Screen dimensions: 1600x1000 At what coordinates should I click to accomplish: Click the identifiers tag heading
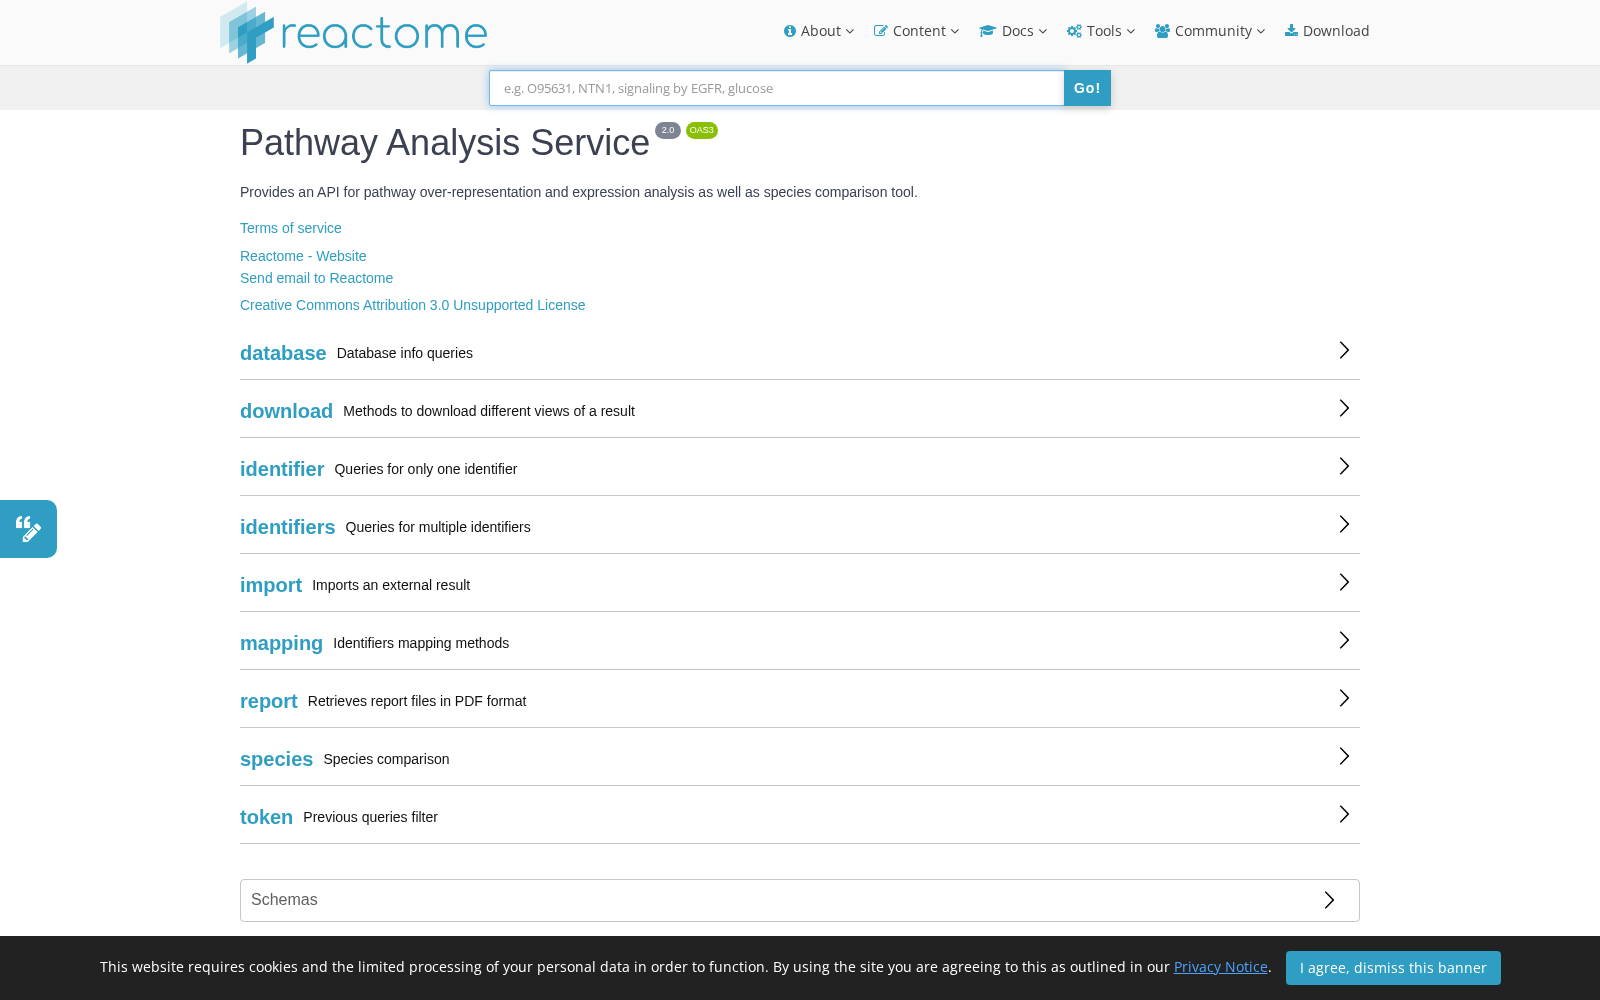pyautogui.click(x=287, y=527)
